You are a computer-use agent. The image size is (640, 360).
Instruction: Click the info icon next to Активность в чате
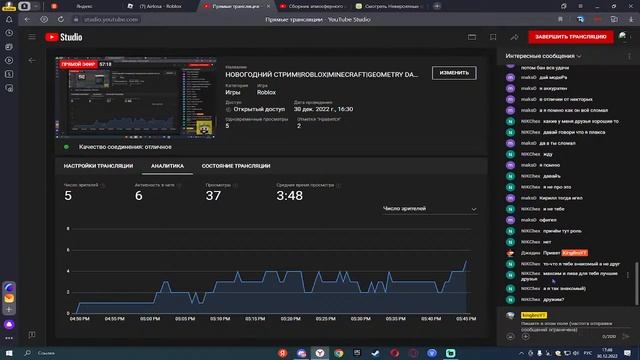point(179,185)
